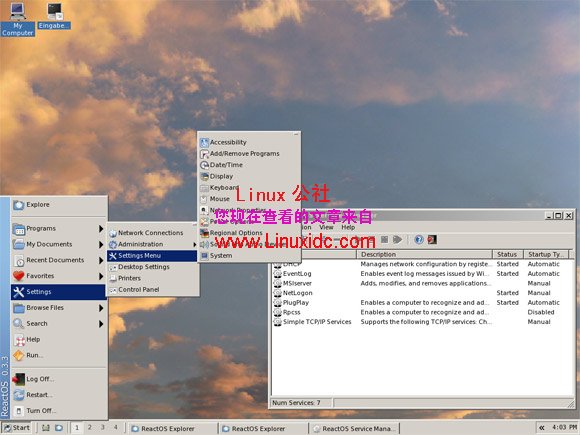Switch to virtual desktop 2
Image resolution: width=580 pixels, height=435 pixels.
(x=90, y=428)
